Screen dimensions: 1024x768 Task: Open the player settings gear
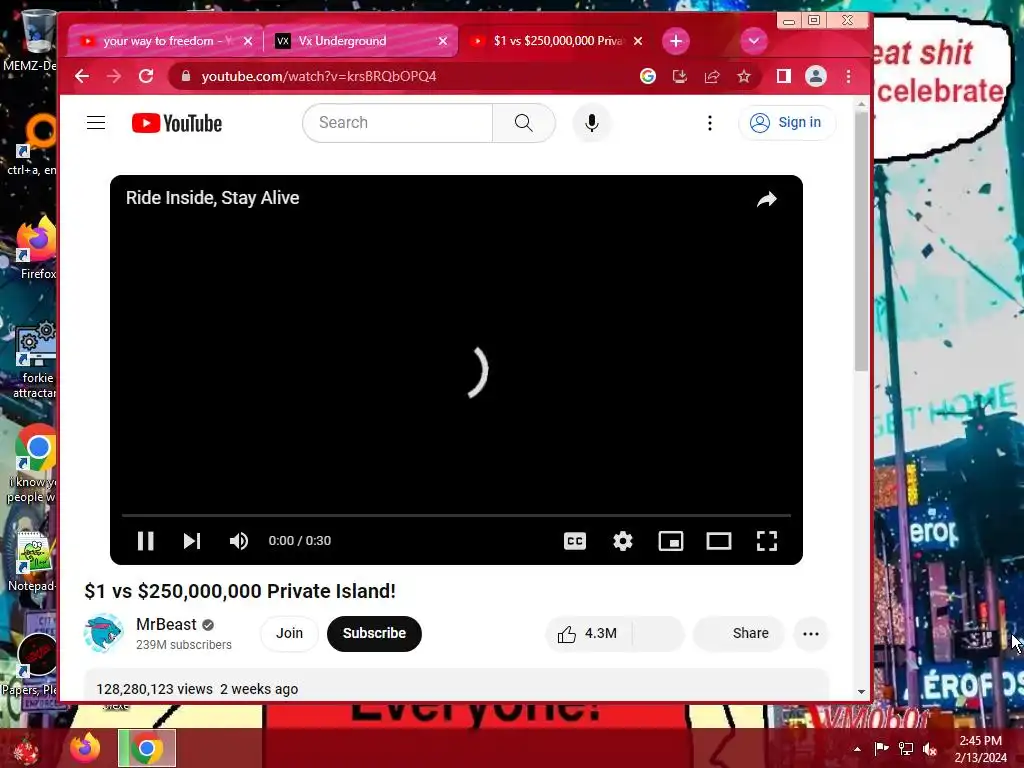click(x=623, y=541)
